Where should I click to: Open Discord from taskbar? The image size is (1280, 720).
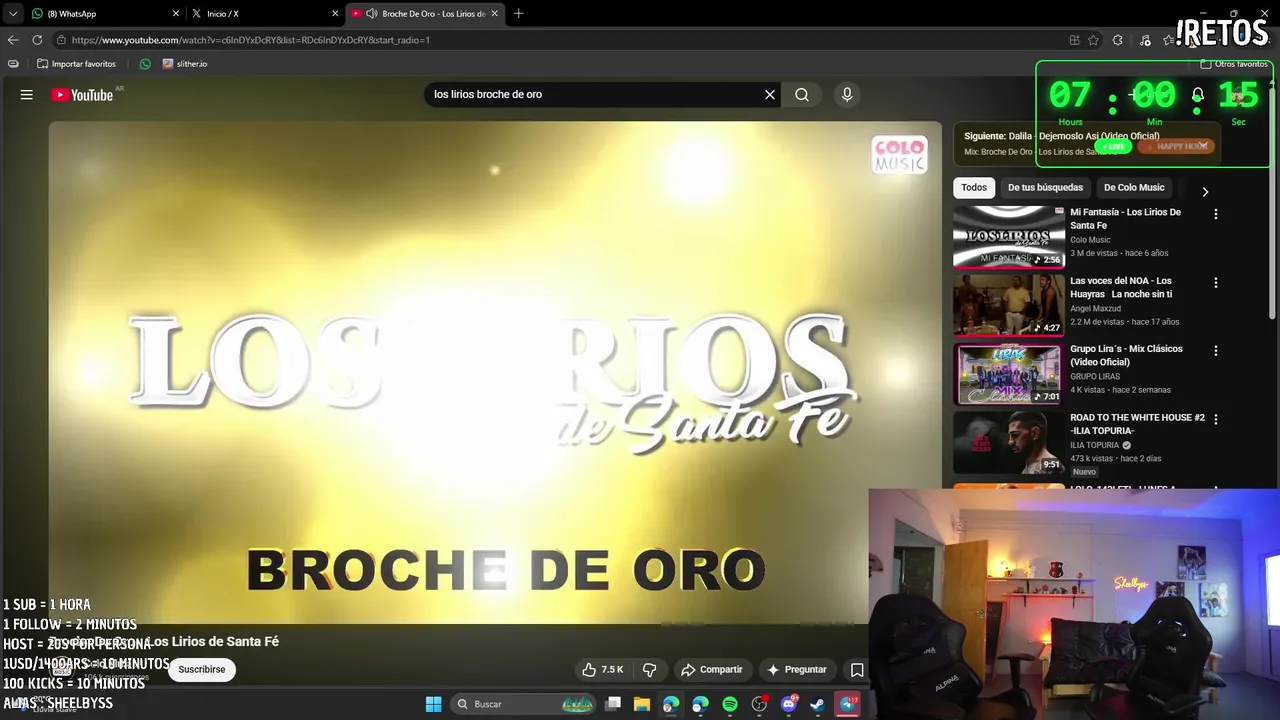[788, 704]
